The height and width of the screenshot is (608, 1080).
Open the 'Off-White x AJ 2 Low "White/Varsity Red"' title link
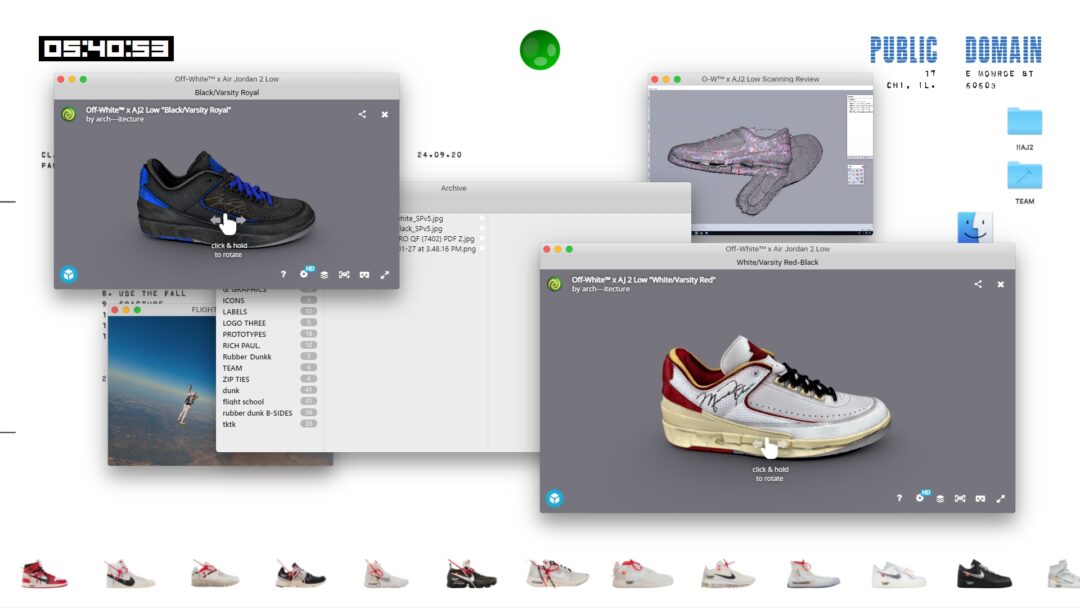coord(643,280)
